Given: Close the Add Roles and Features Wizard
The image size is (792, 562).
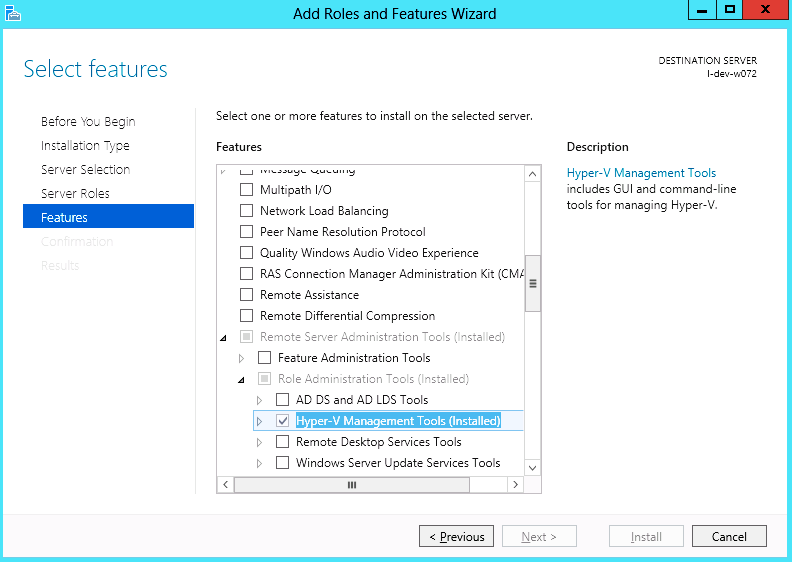Looking at the screenshot, I should [764, 10].
